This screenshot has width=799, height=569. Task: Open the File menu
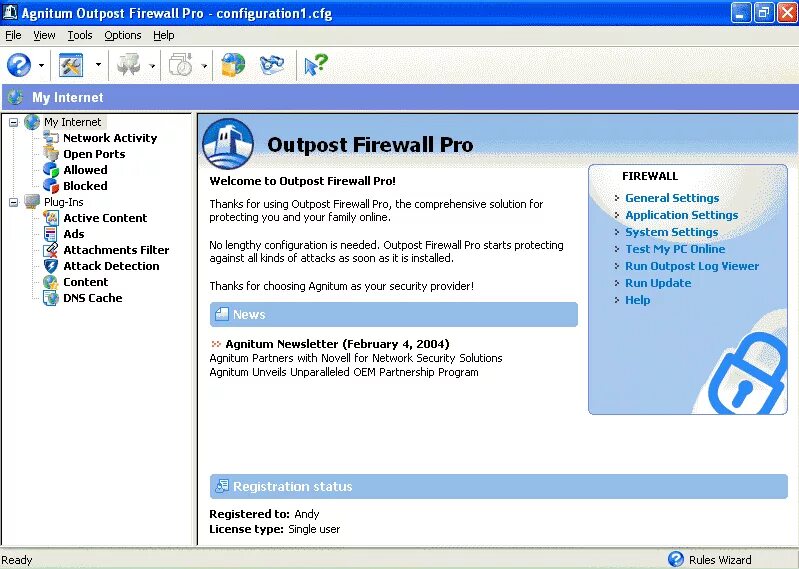tap(13, 35)
